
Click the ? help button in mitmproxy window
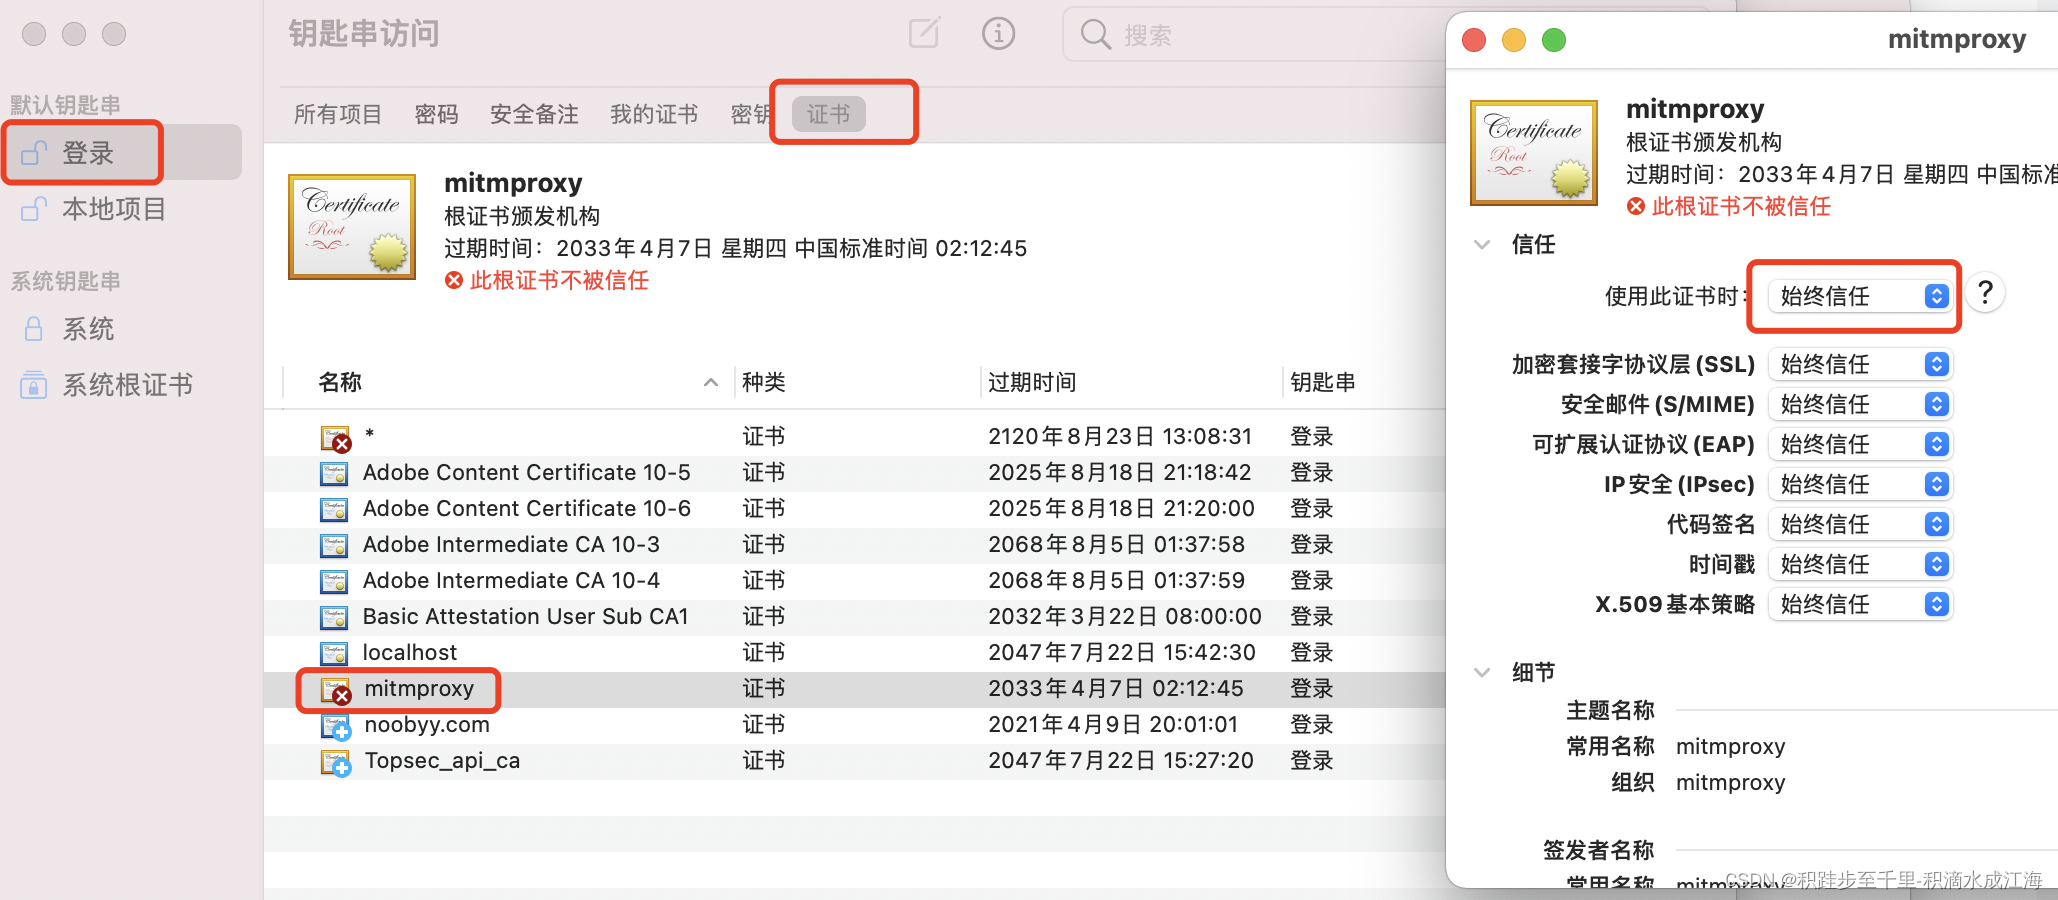pyautogui.click(x=1985, y=292)
